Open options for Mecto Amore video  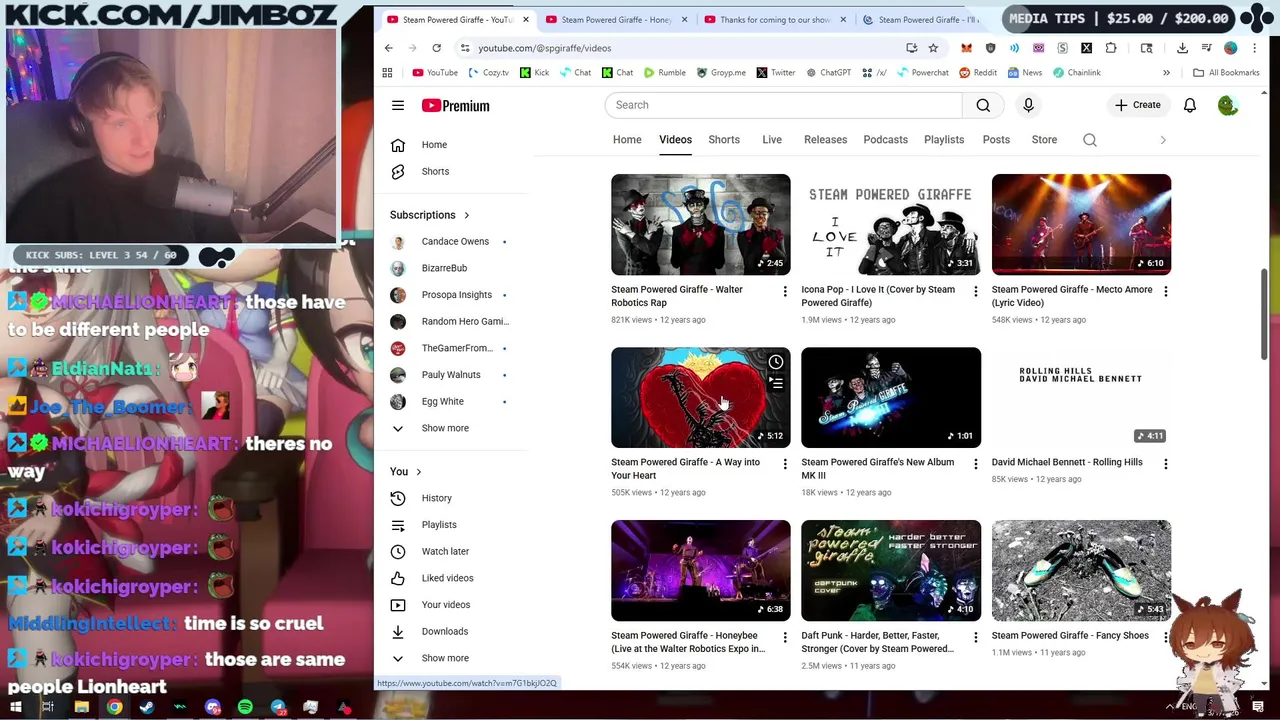pyautogui.click(x=1166, y=291)
